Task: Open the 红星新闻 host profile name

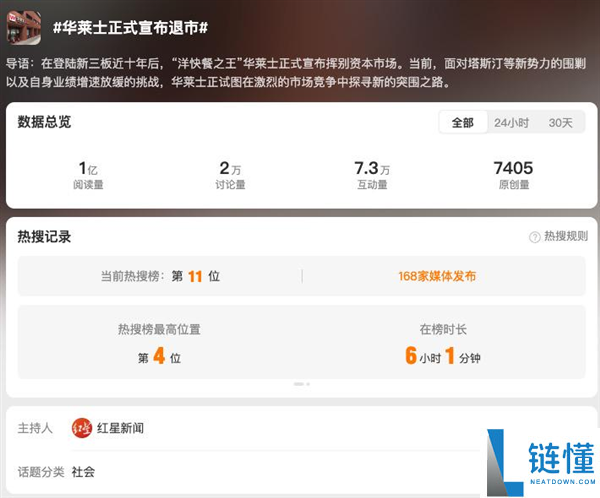Action: tap(121, 428)
